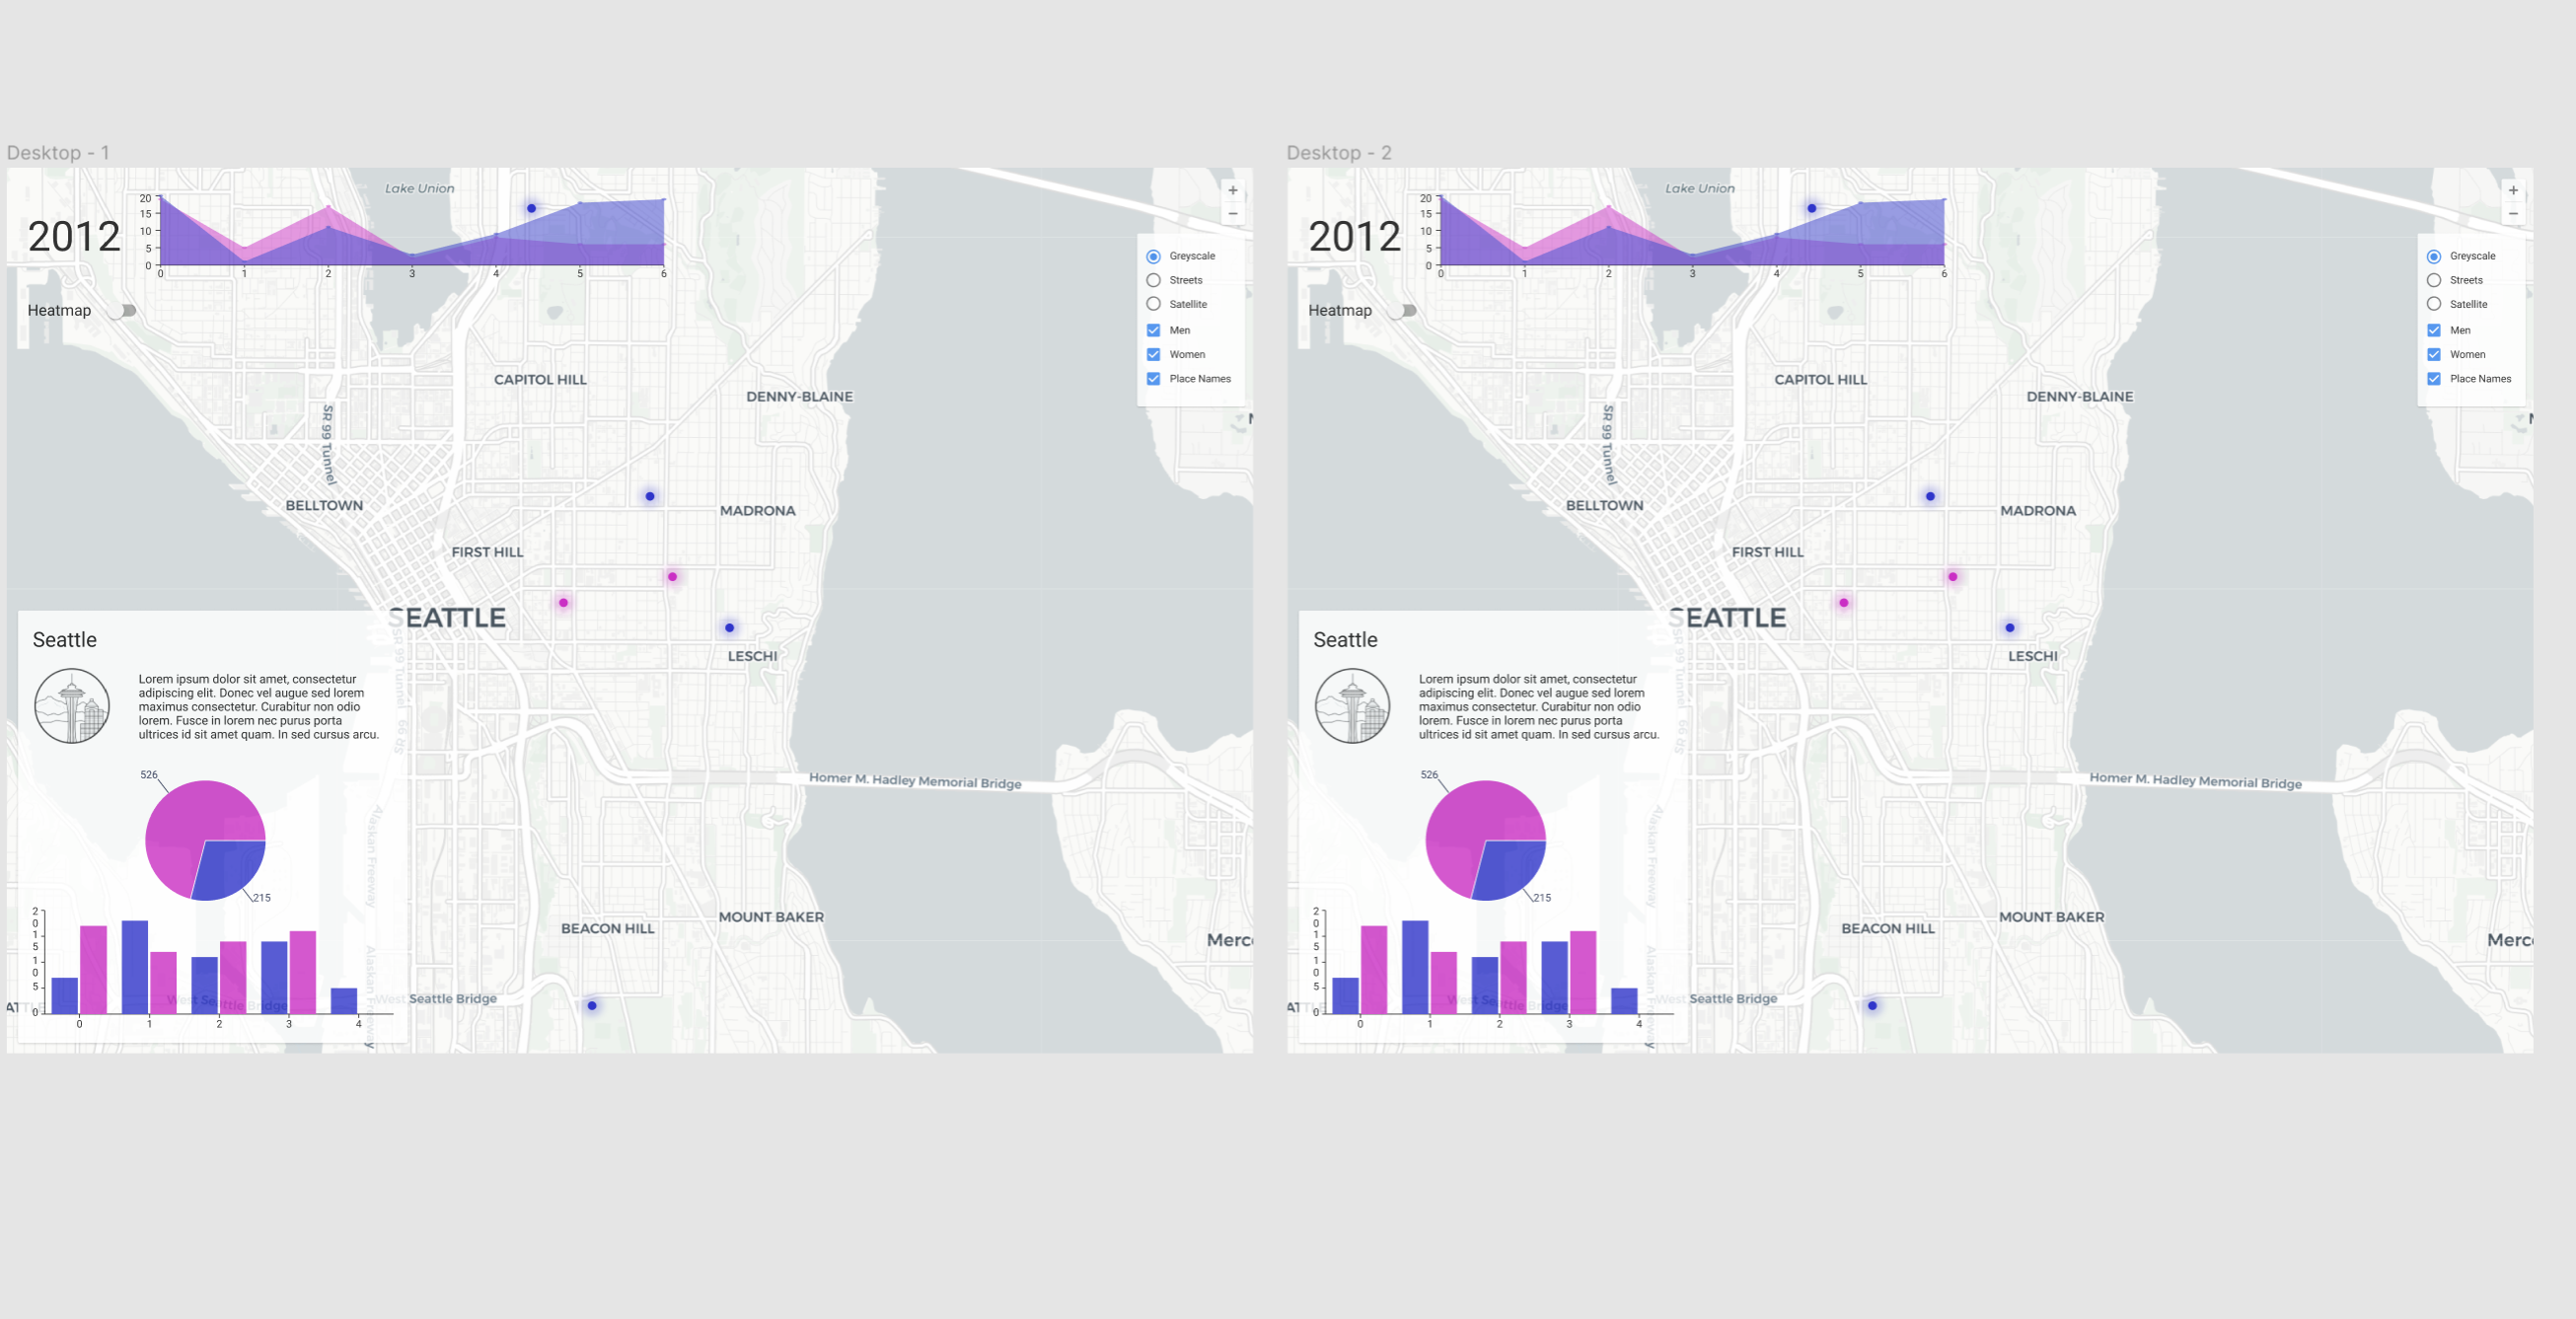Select Streets radio button in Desktop 1
Viewport: 2576px width, 1319px height.
coord(1153,280)
